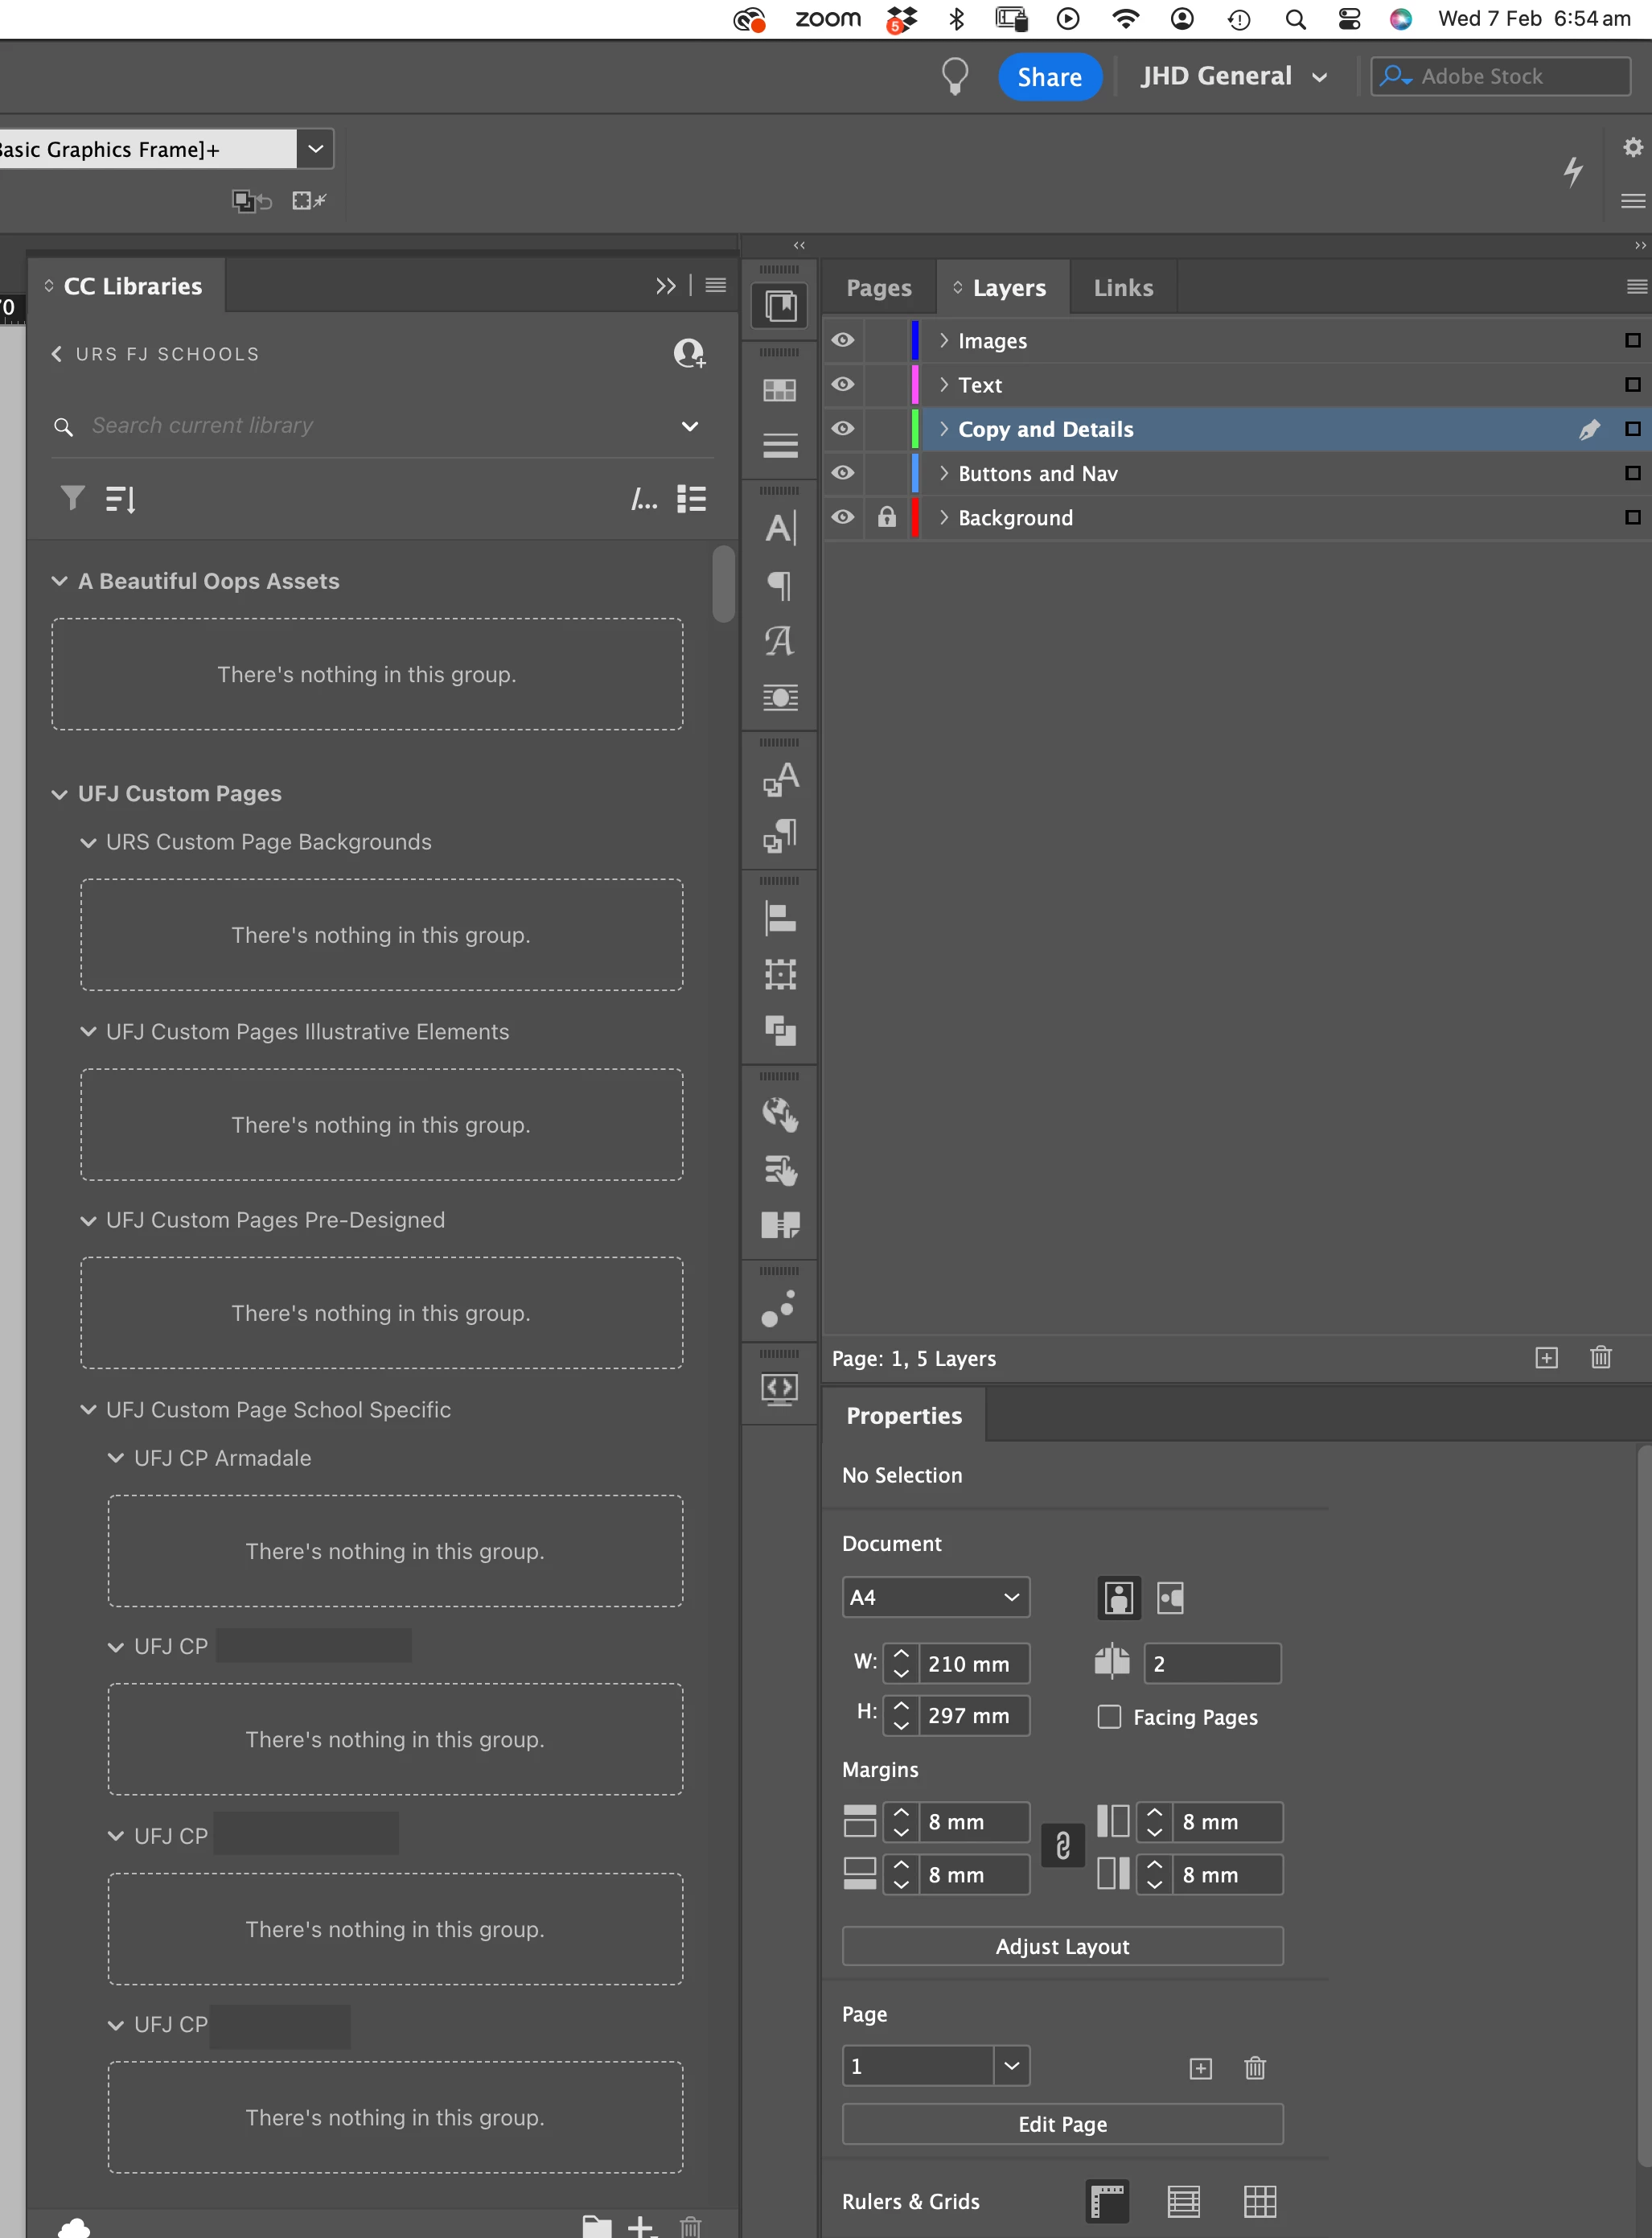Toggle the margins chain link
The image size is (1652, 2238).
pyautogui.click(x=1063, y=1846)
